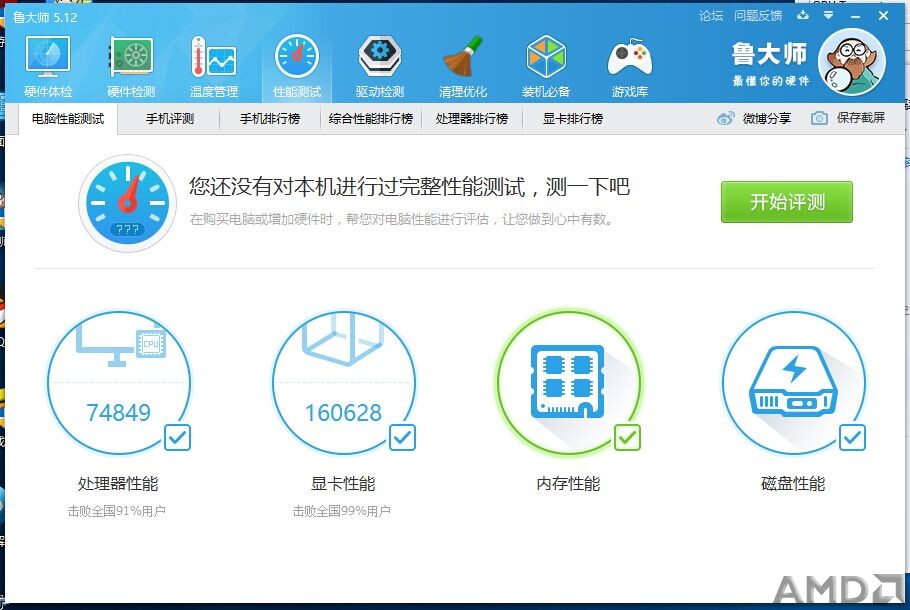Click the processor performance circle icon
The image size is (910, 610).
click(x=118, y=383)
